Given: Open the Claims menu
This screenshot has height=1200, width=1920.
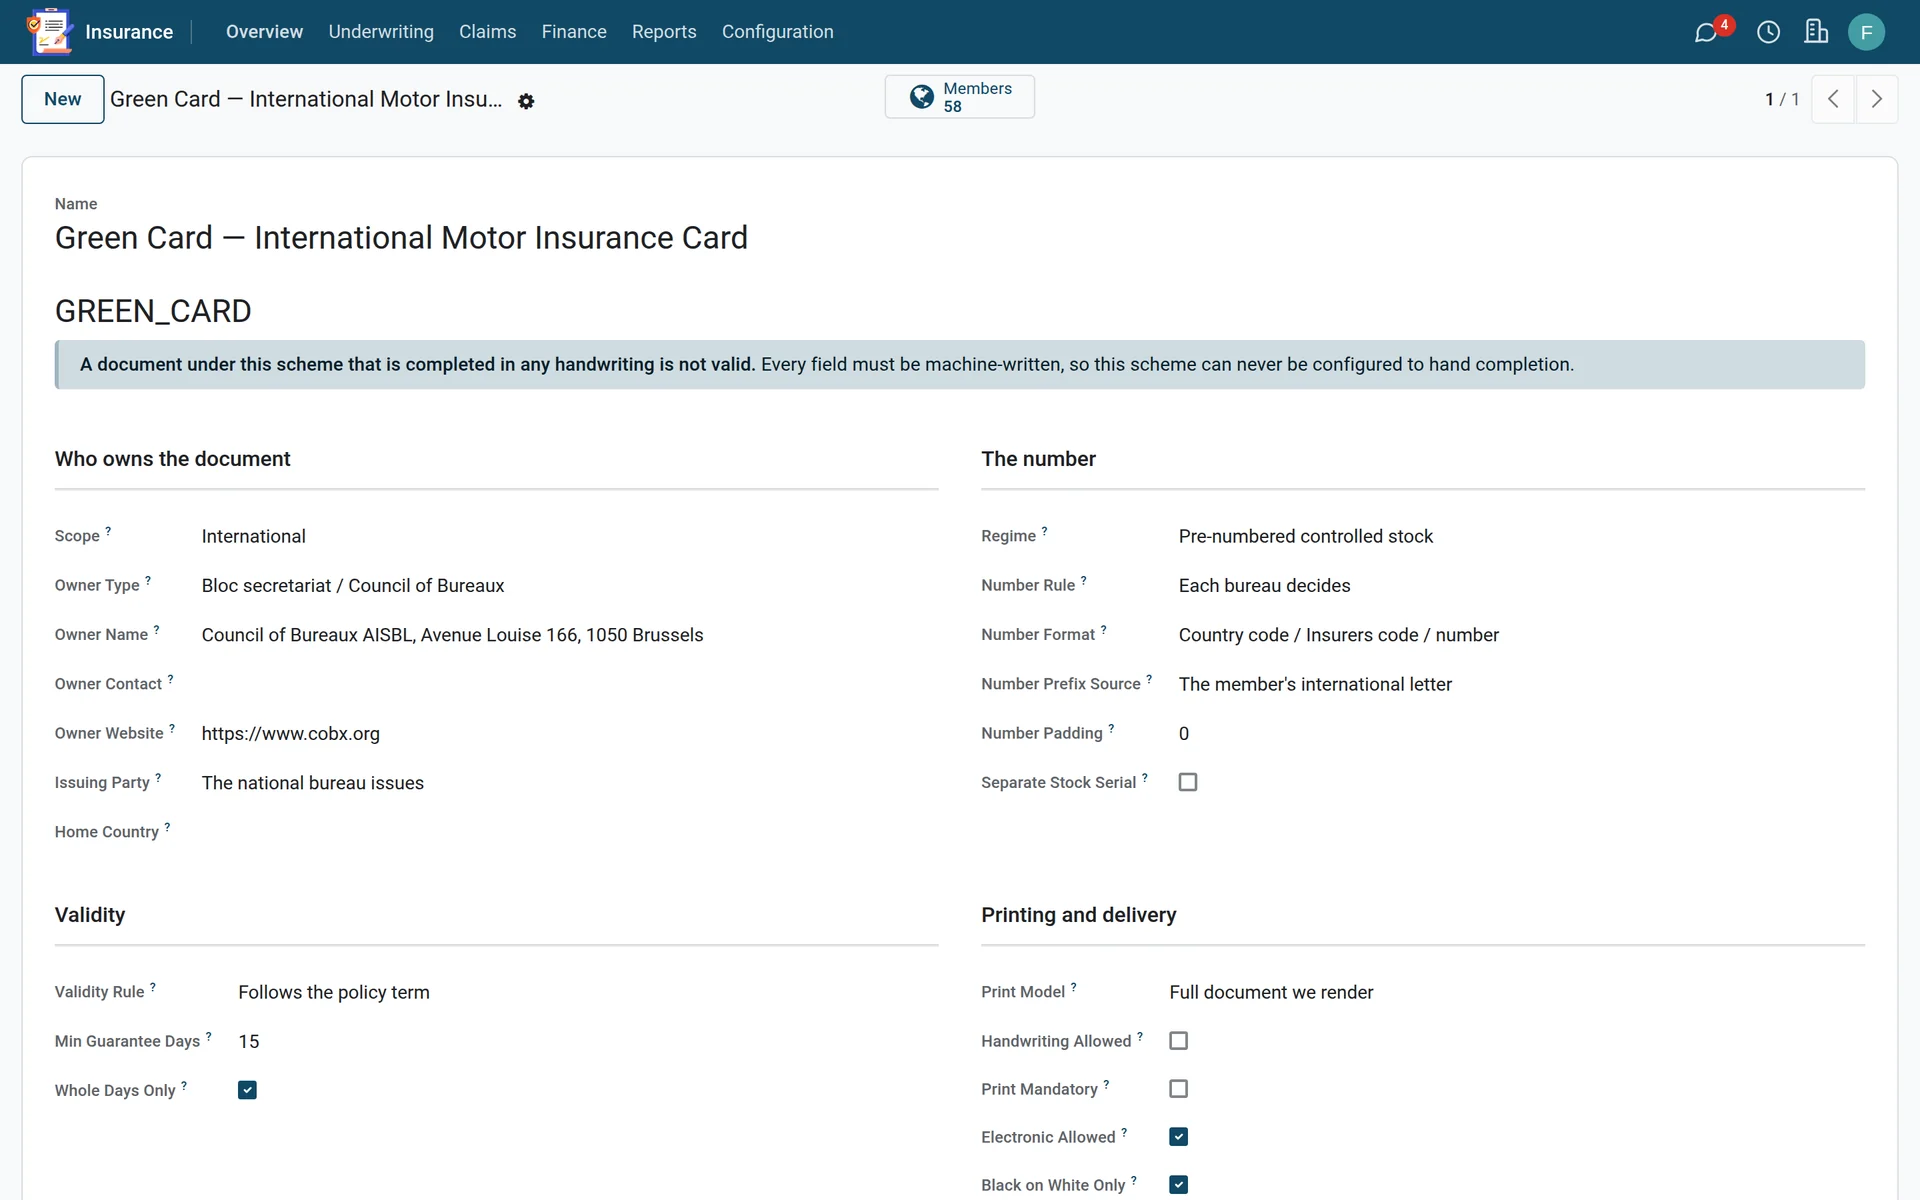Looking at the screenshot, I should pos(487,32).
